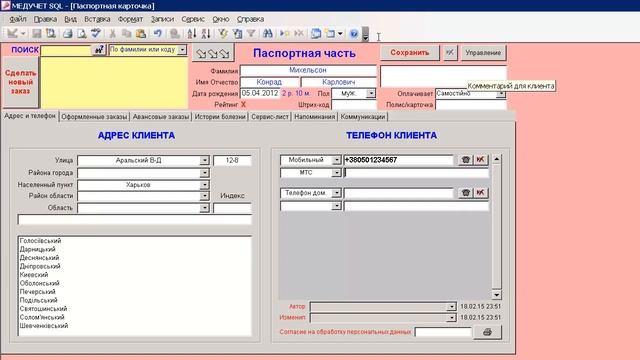
Task: Click the Apply Filter funnel icon
Action: tap(251, 33)
